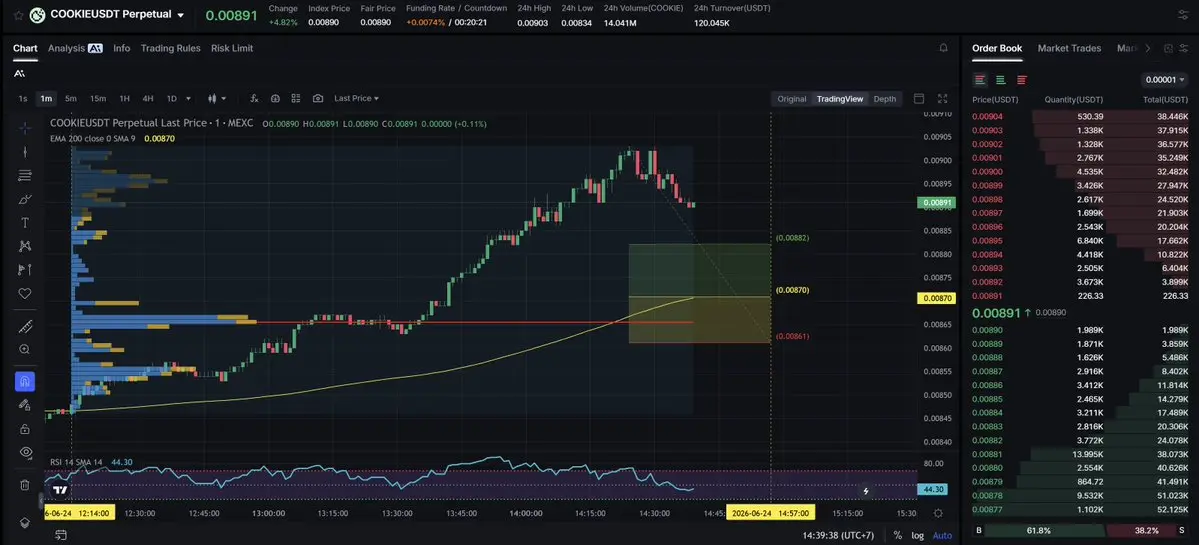Add COOKIEUSDT to favorites with star icon

click(18, 15)
